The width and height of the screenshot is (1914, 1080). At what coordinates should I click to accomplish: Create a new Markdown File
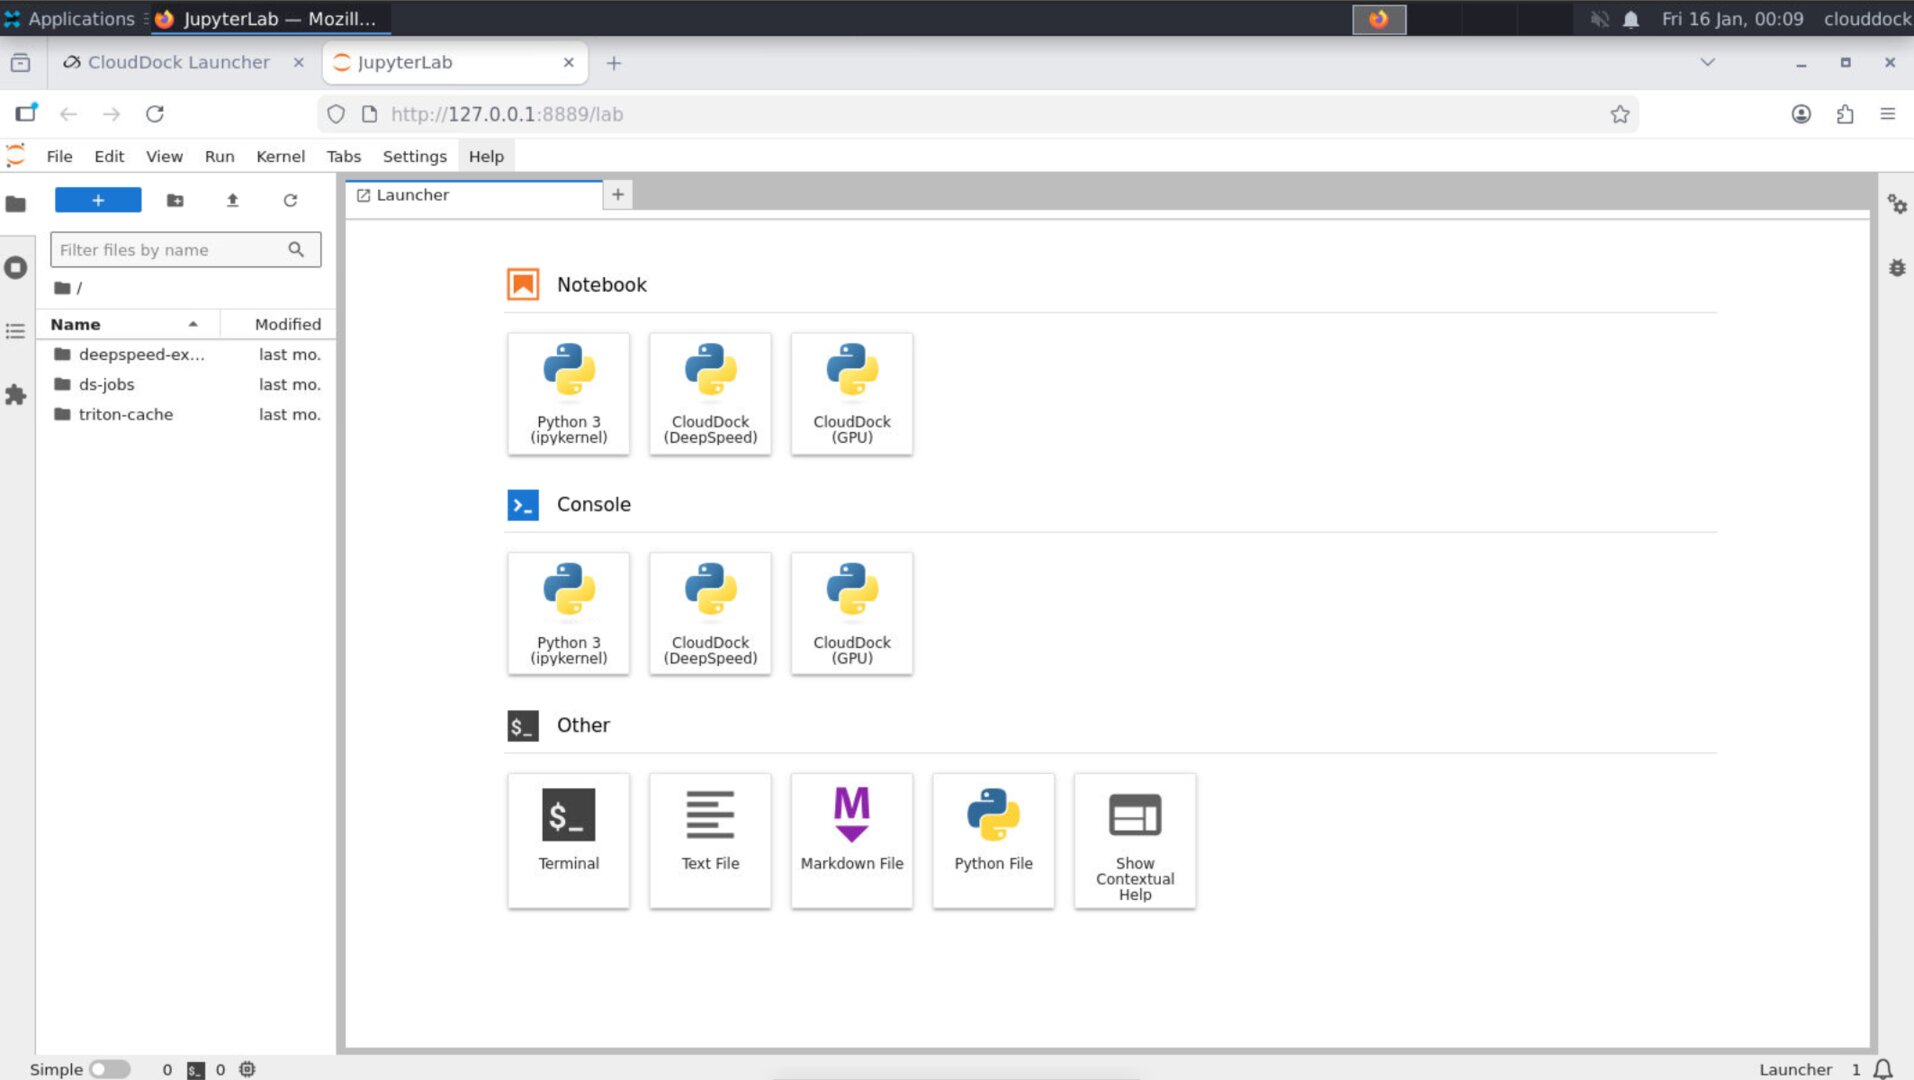coord(851,840)
